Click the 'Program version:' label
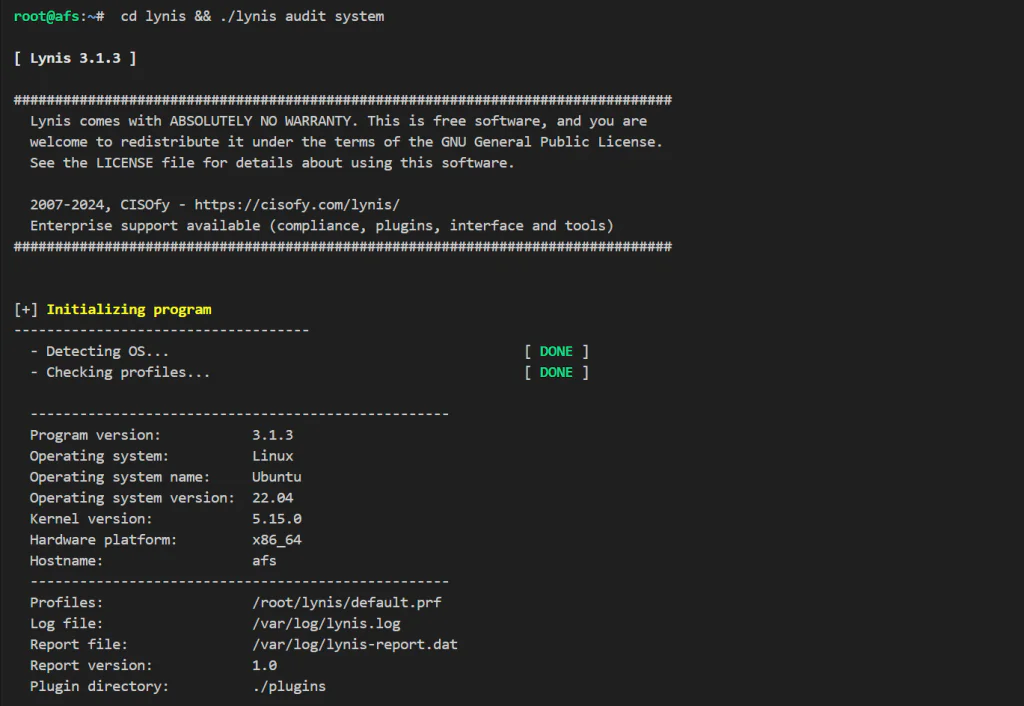Screen dimensions: 1024x706 click(x=95, y=435)
